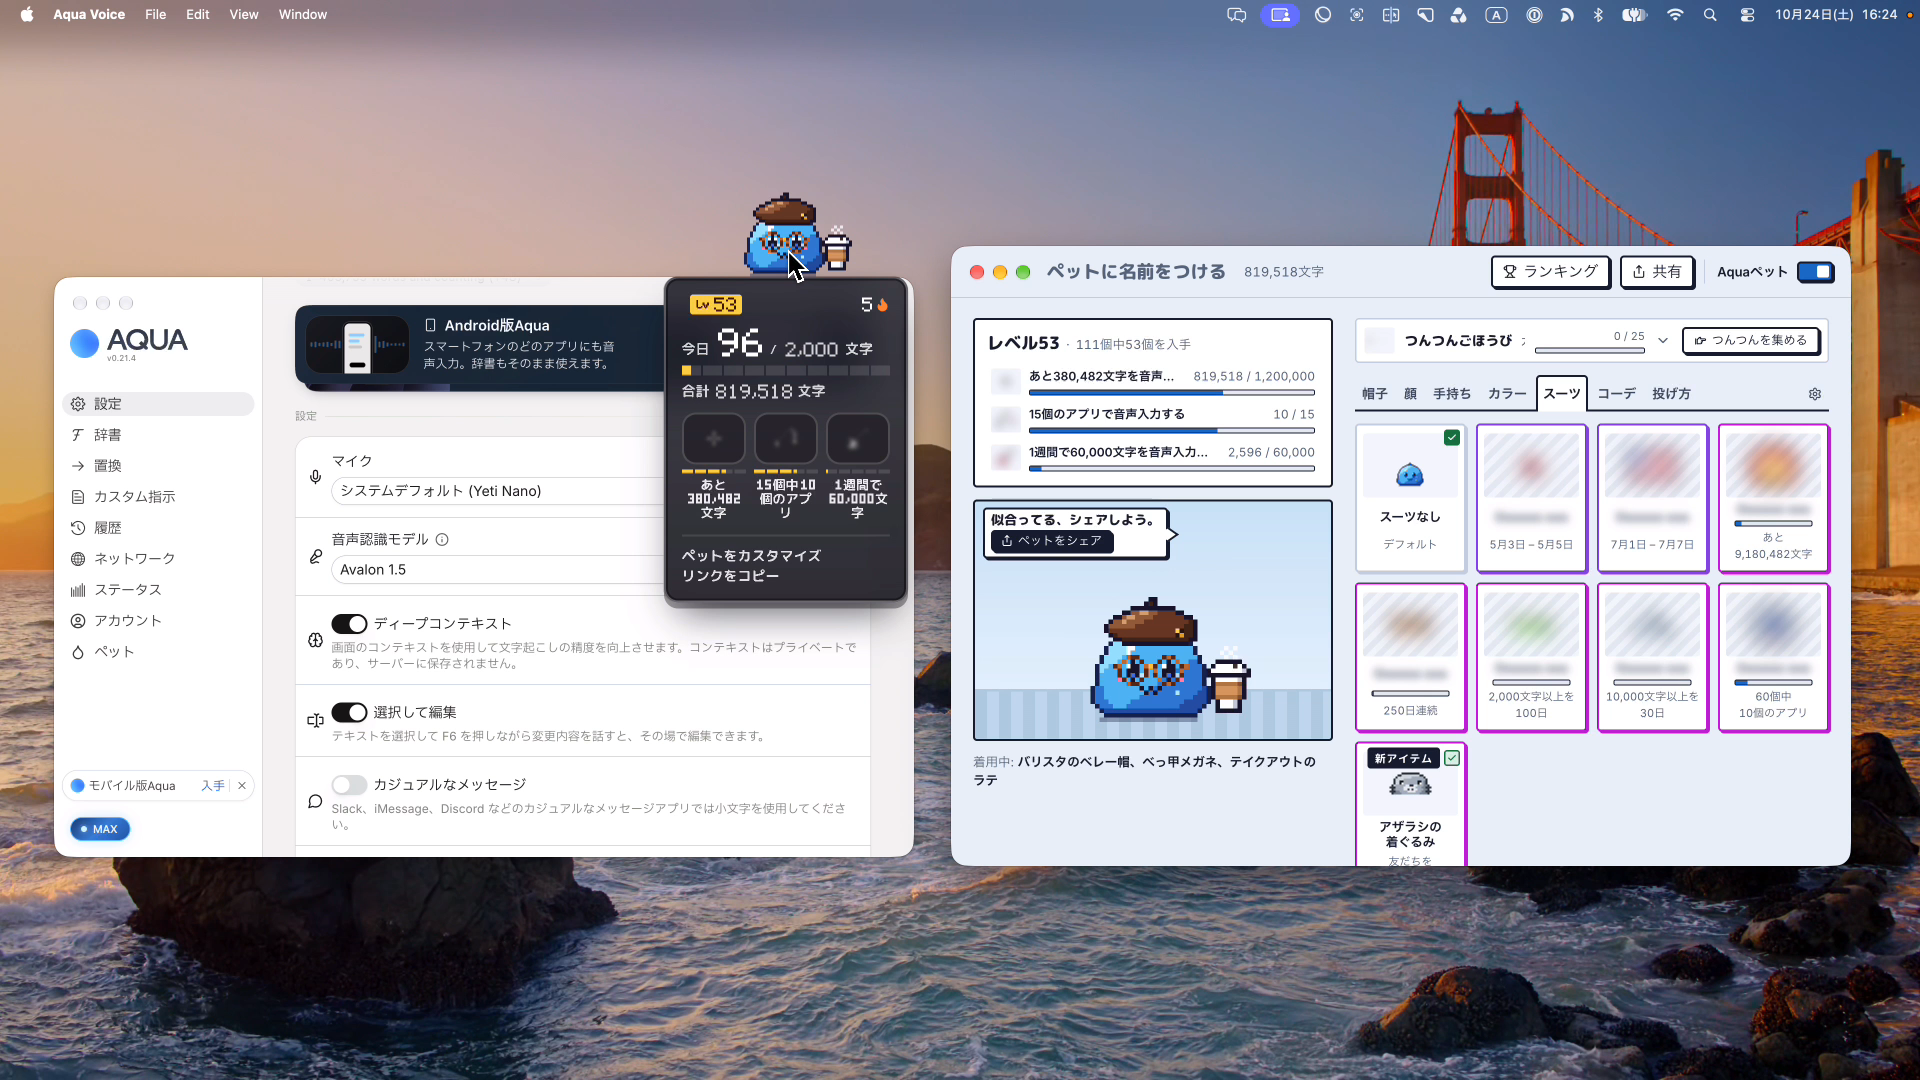
Task: Open the 辞書 sidebar item
Action: (158, 435)
